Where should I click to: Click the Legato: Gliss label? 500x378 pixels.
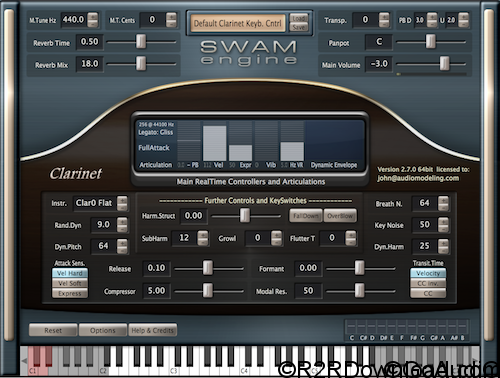[156, 132]
